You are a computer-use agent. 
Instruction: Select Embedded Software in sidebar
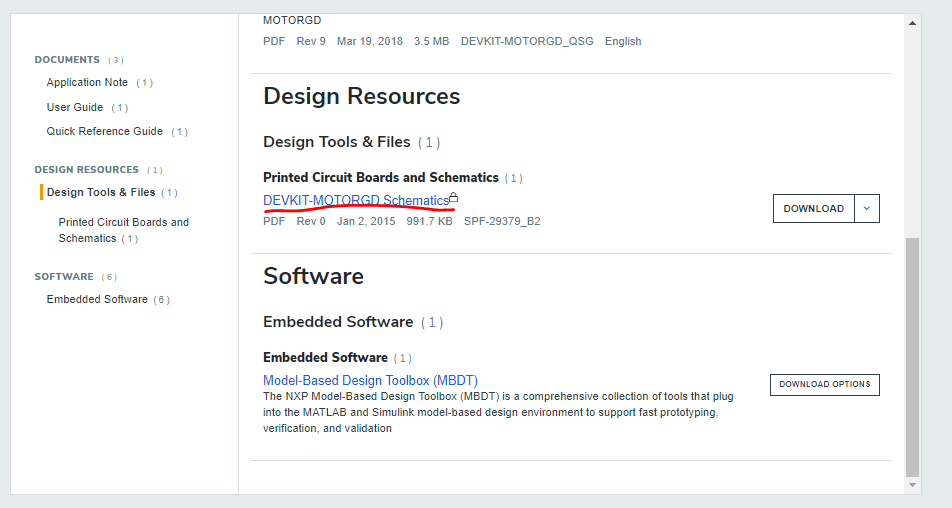[x=97, y=300]
